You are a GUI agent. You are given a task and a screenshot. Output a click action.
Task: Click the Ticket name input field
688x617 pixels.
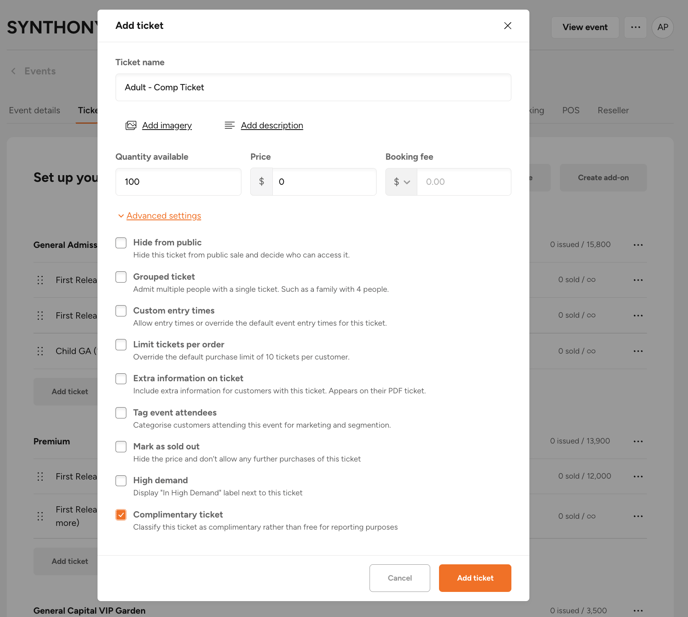313,88
